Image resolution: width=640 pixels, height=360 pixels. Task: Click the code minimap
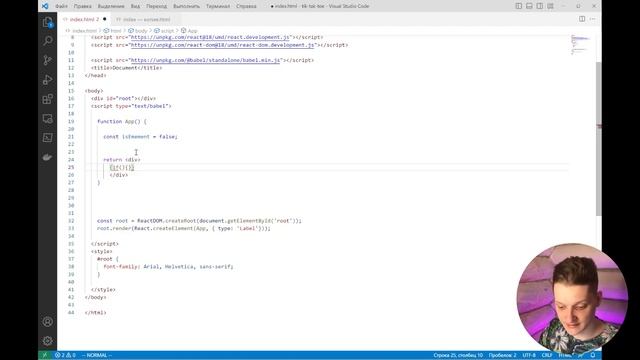581,45
